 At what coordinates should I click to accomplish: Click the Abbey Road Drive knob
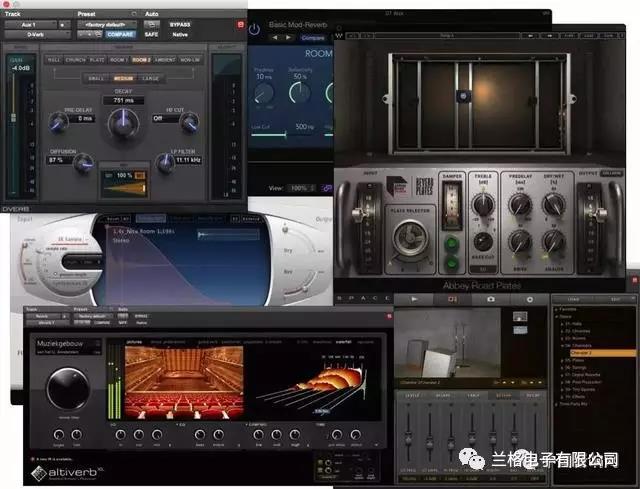(x=520, y=242)
